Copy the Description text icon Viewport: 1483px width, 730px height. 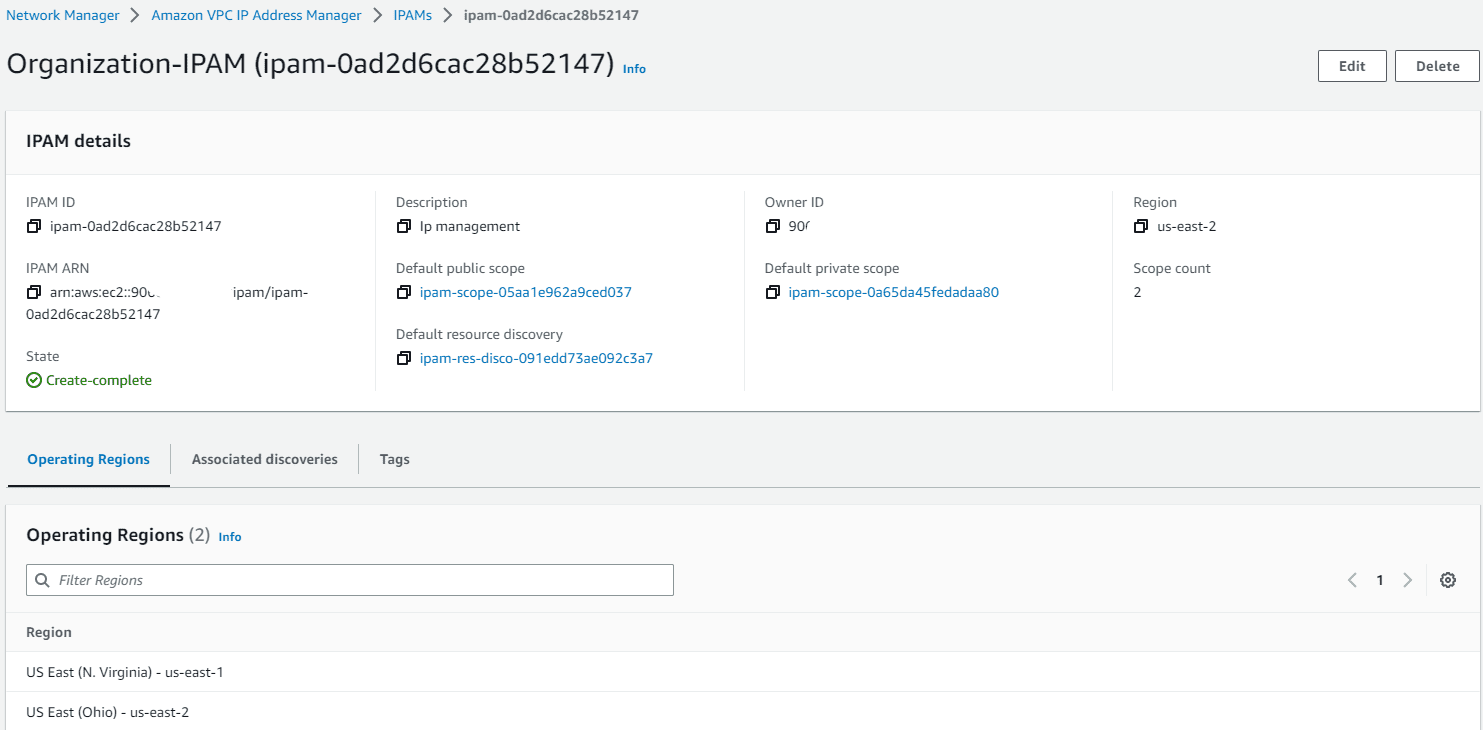(404, 226)
